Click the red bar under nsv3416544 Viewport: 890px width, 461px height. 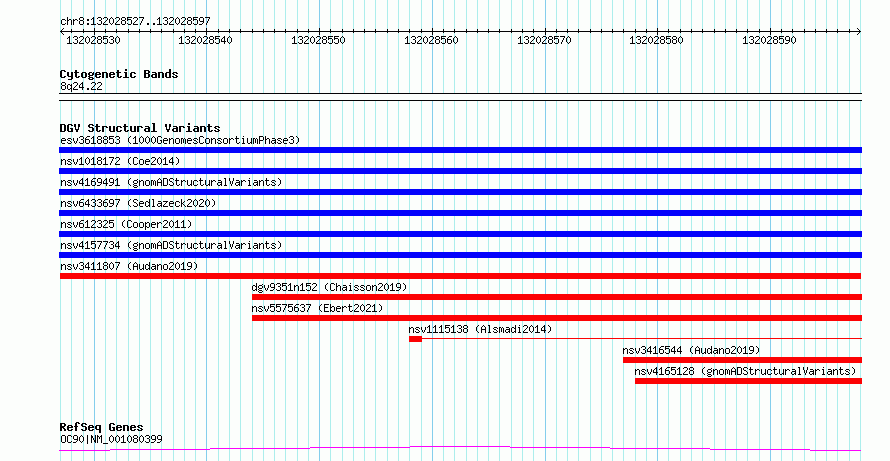click(x=742, y=360)
